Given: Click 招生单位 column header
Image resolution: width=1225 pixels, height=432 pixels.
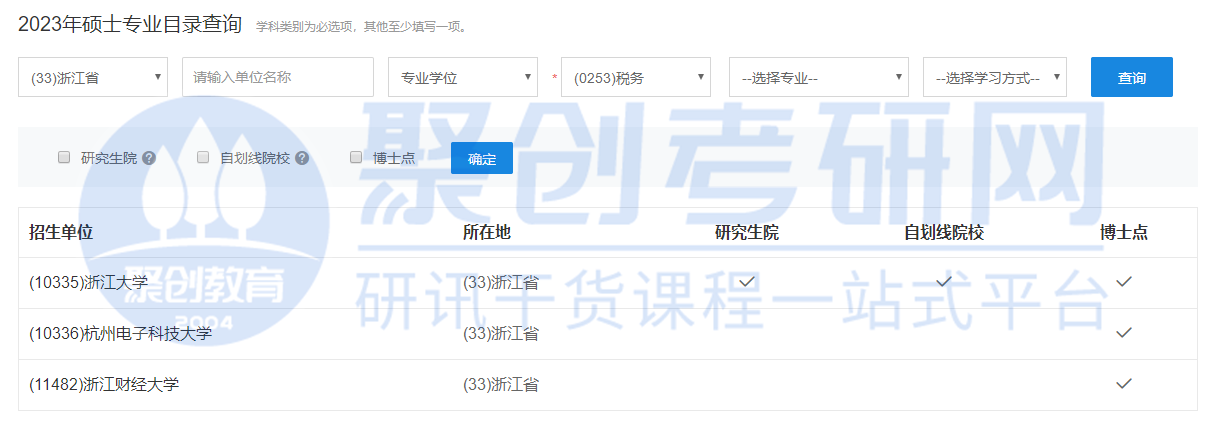Looking at the screenshot, I should 61,232.
